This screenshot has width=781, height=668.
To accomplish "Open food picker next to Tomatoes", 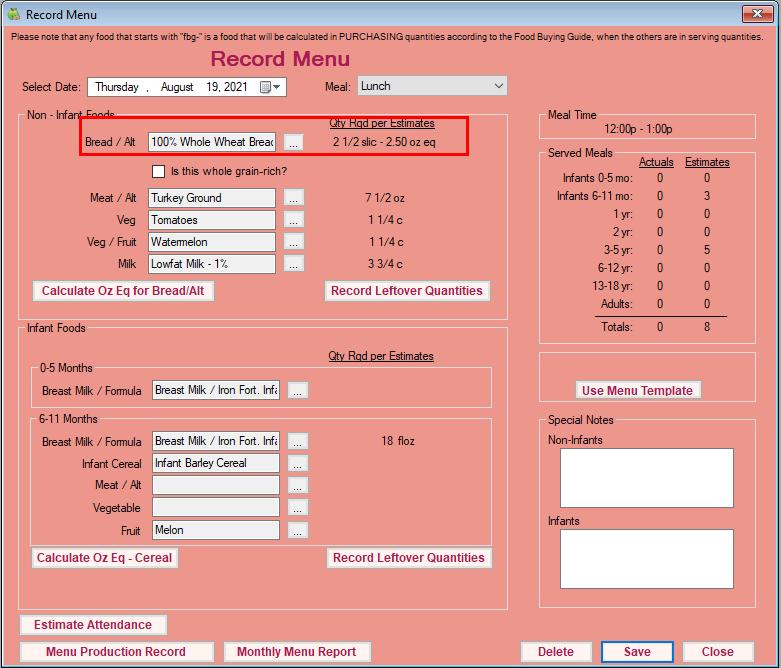I will coord(293,220).
